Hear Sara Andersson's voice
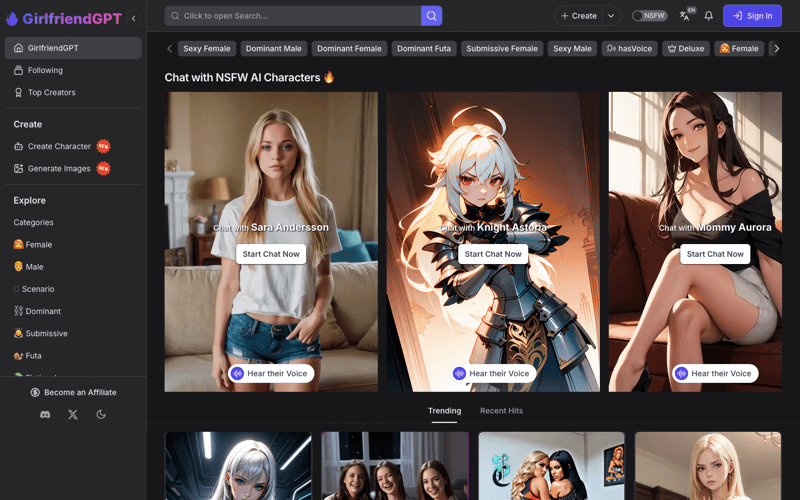The height and width of the screenshot is (500, 800). (x=271, y=373)
